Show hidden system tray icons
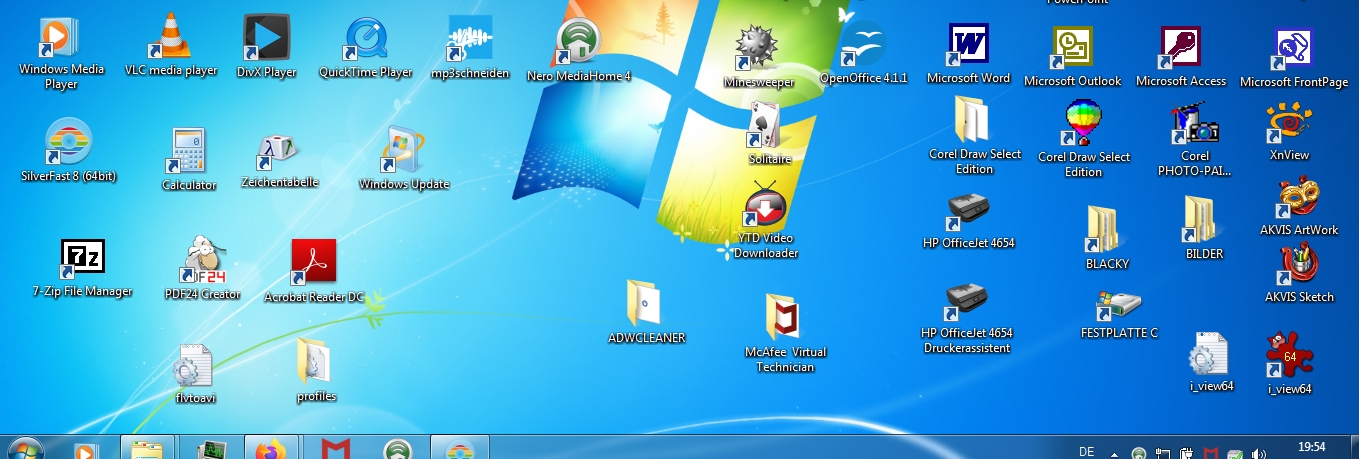The width and height of the screenshot is (1359, 459). (1113, 453)
